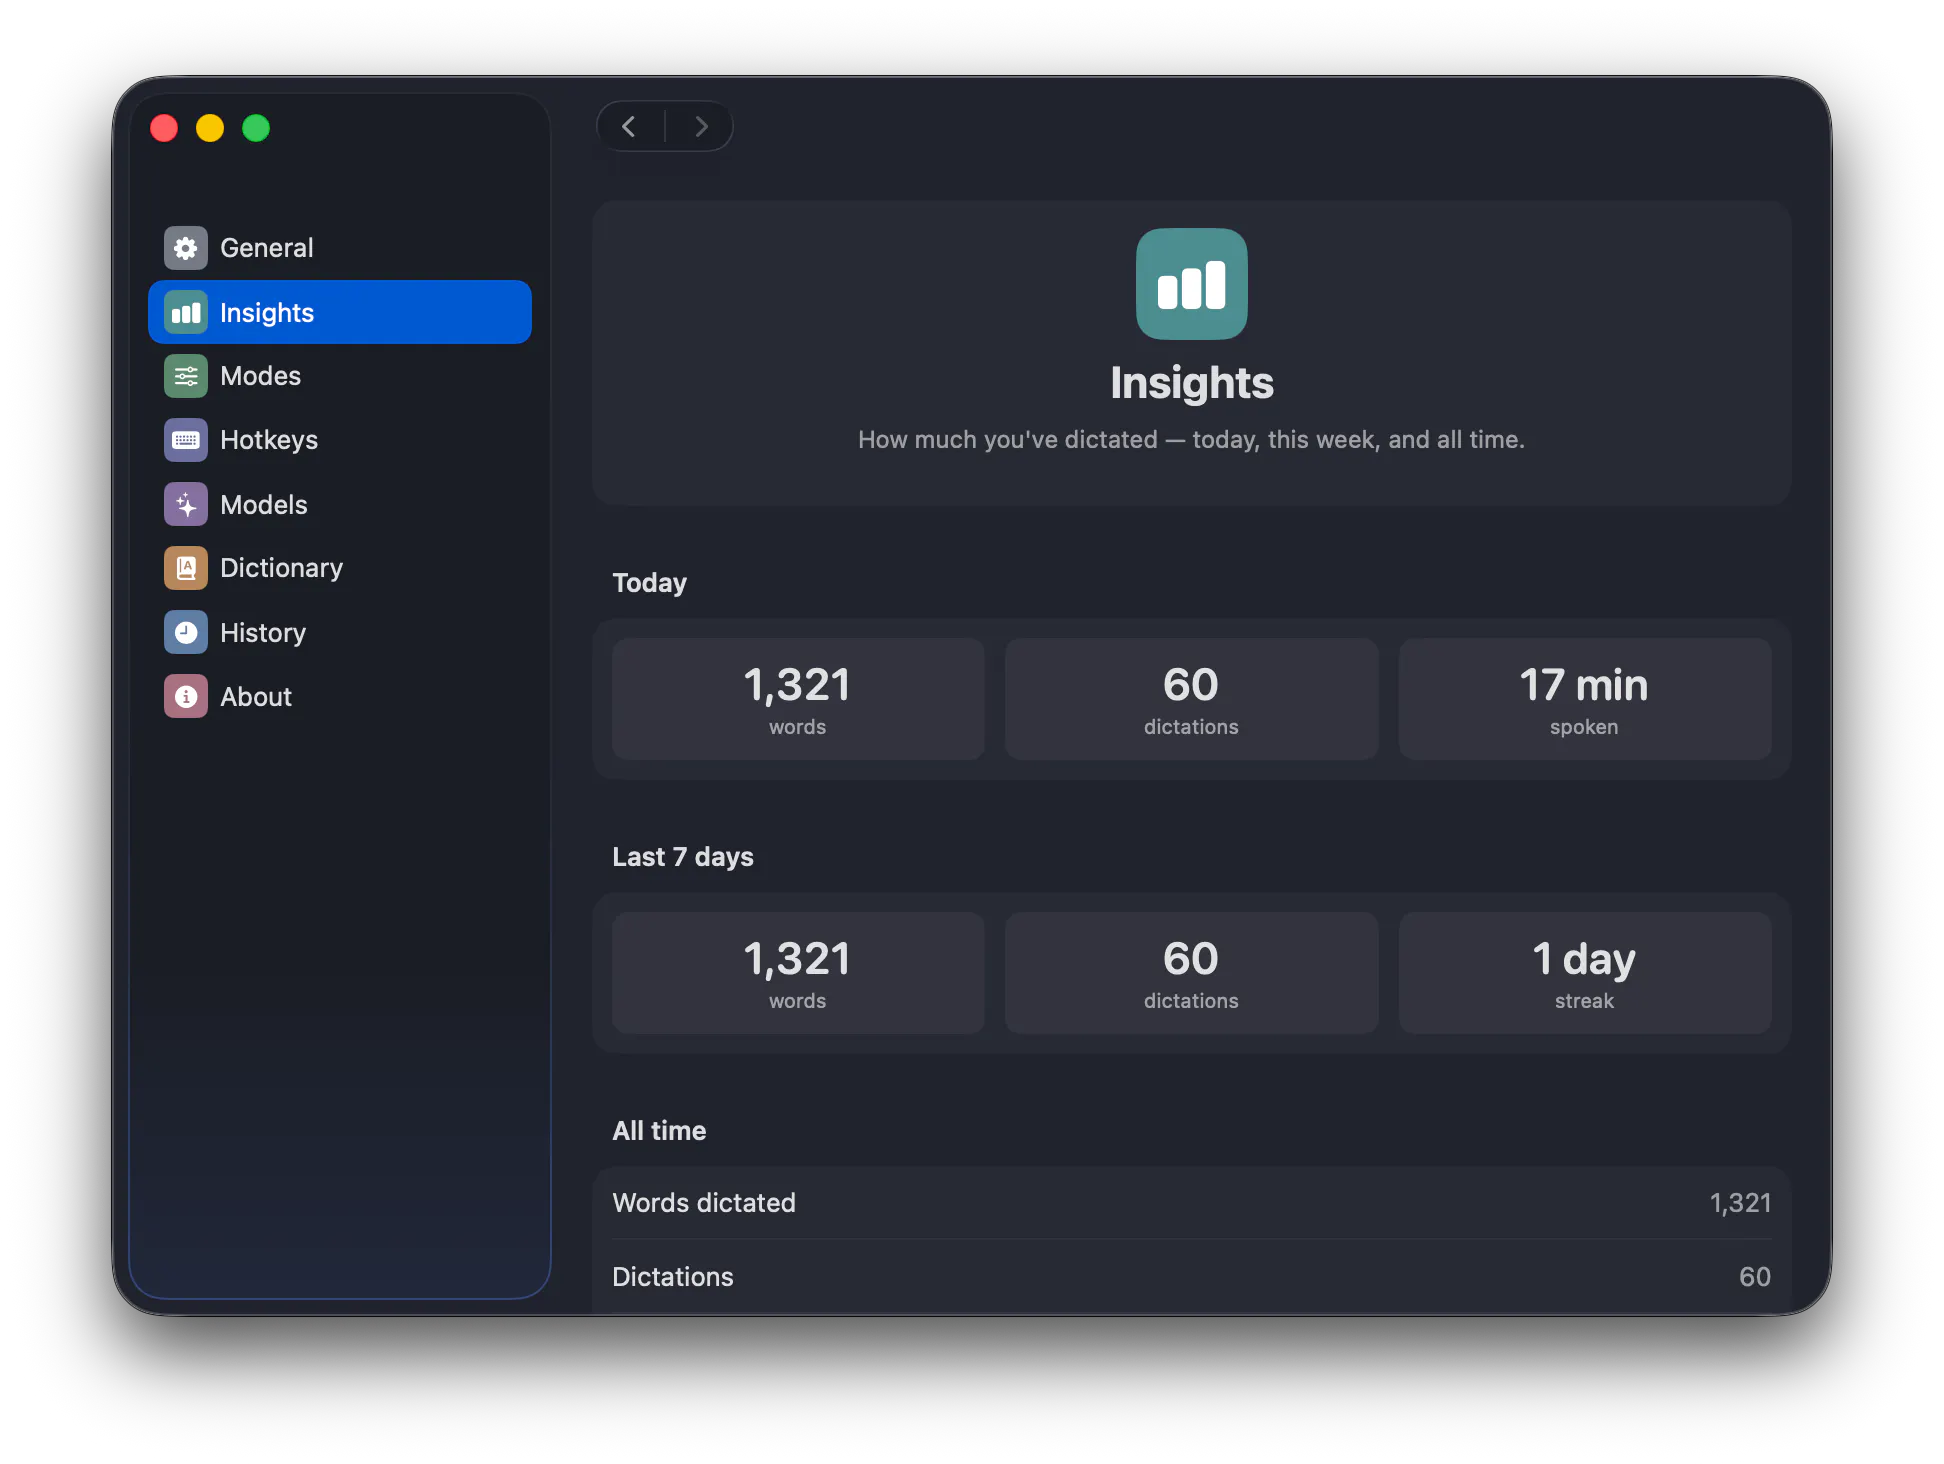Click the All time heading
The image size is (1944, 1464).
[659, 1131]
